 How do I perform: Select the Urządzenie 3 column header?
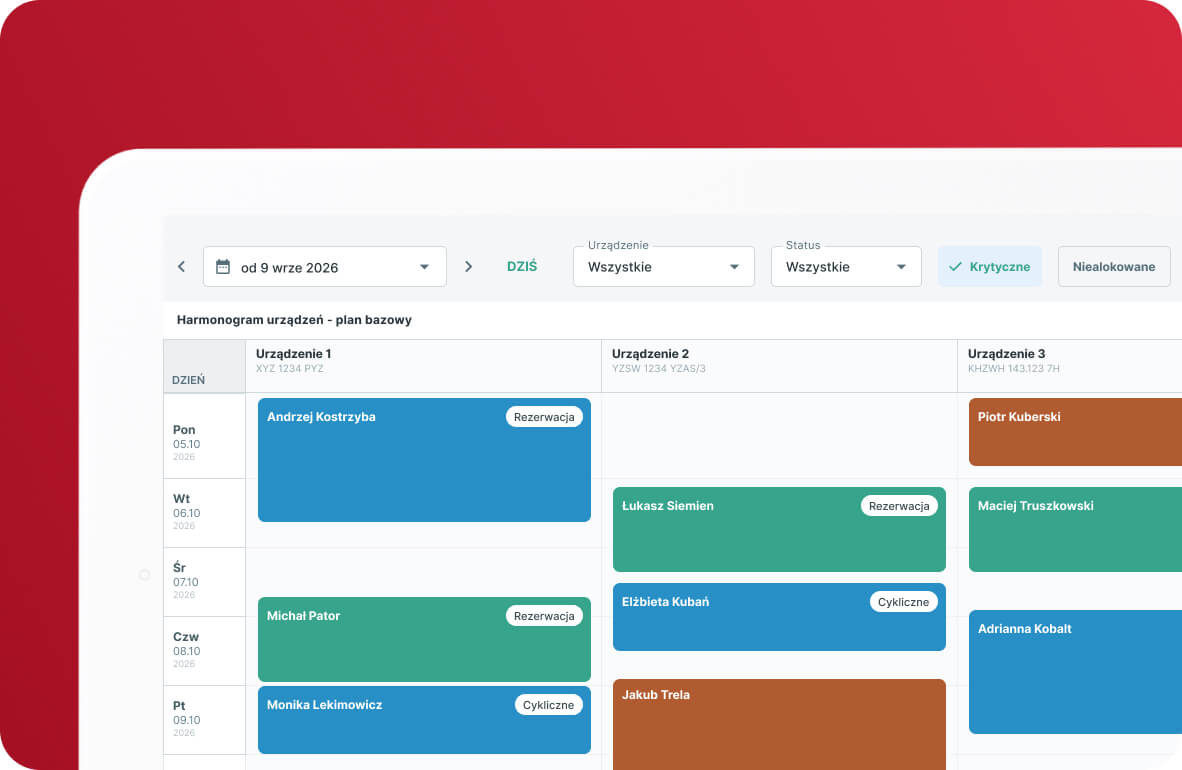1070,366
